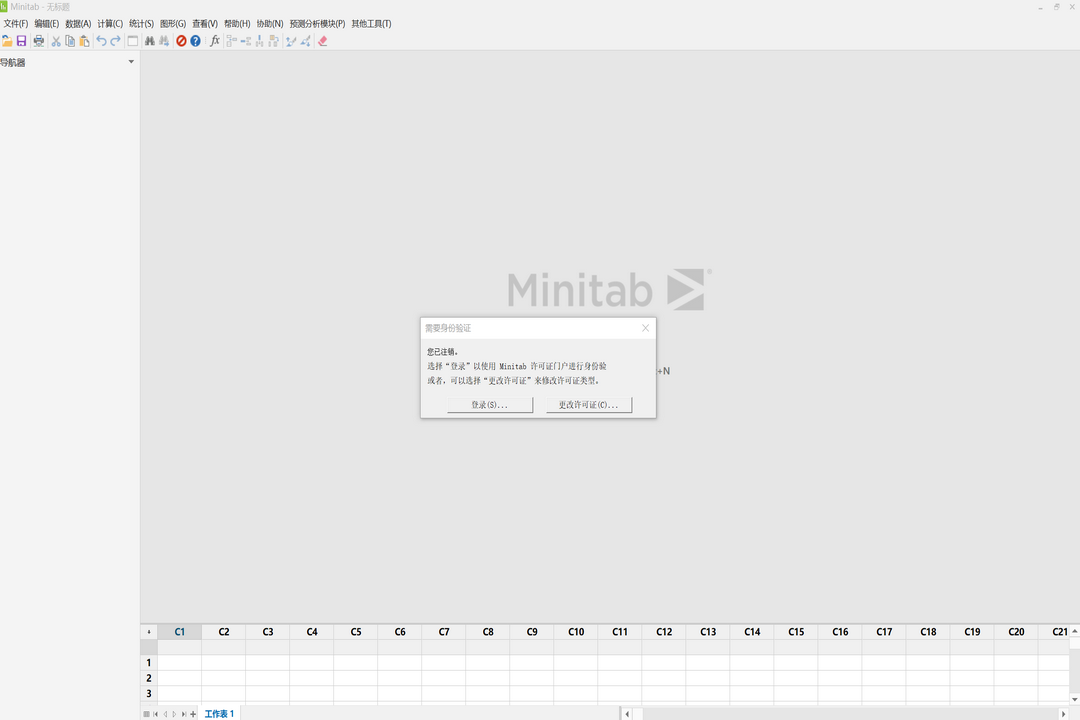The image size is (1080, 720).
Task: Open Help via blue question mark icon
Action: (x=195, y=41)
